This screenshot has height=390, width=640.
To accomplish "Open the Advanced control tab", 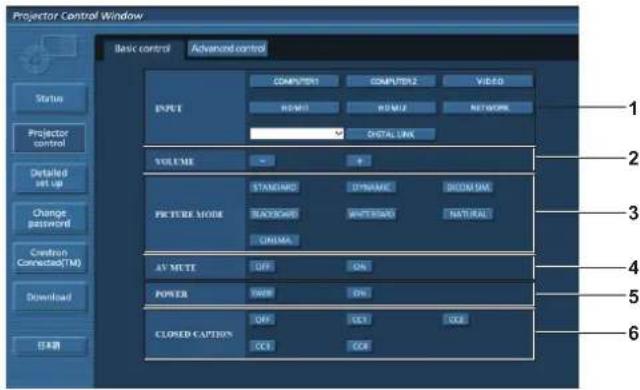I will (228, 49).
